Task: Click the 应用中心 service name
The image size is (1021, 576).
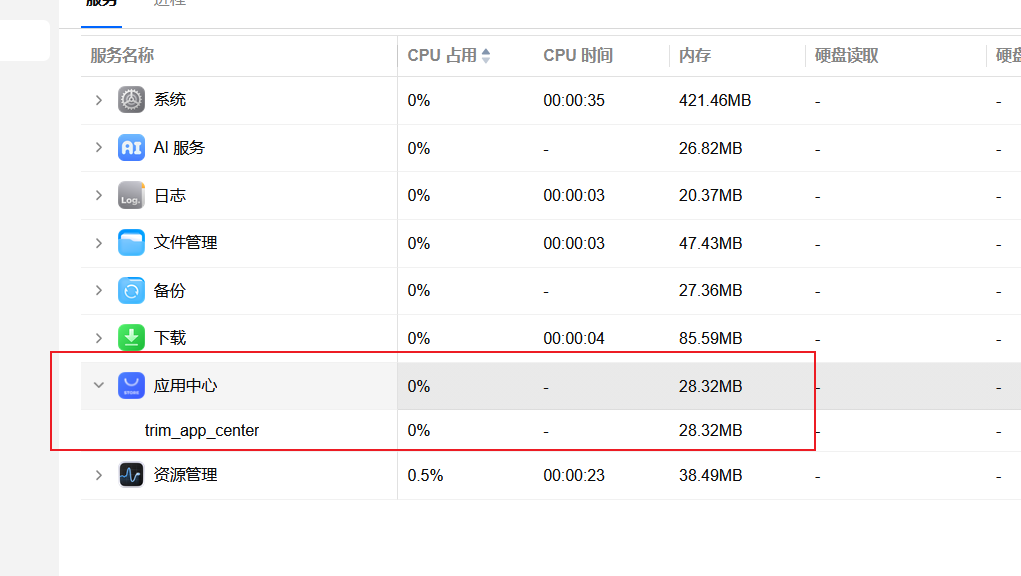Action: click(x=185, y=385)
